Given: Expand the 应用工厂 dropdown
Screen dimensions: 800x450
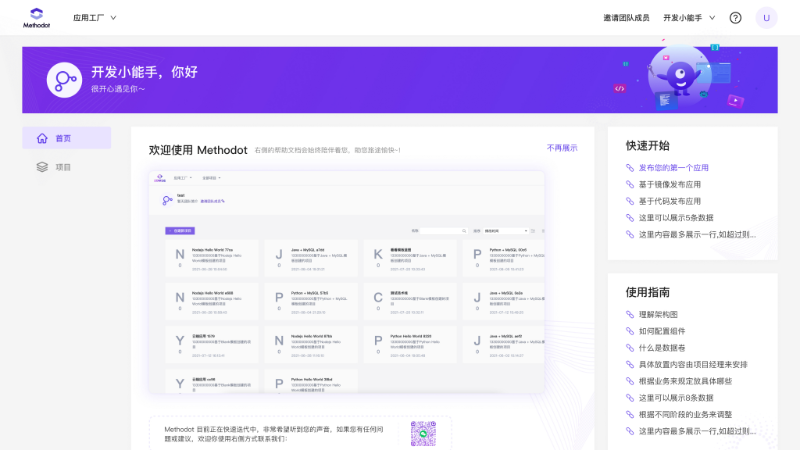Looking at the screenshot, I should point(95,18).
